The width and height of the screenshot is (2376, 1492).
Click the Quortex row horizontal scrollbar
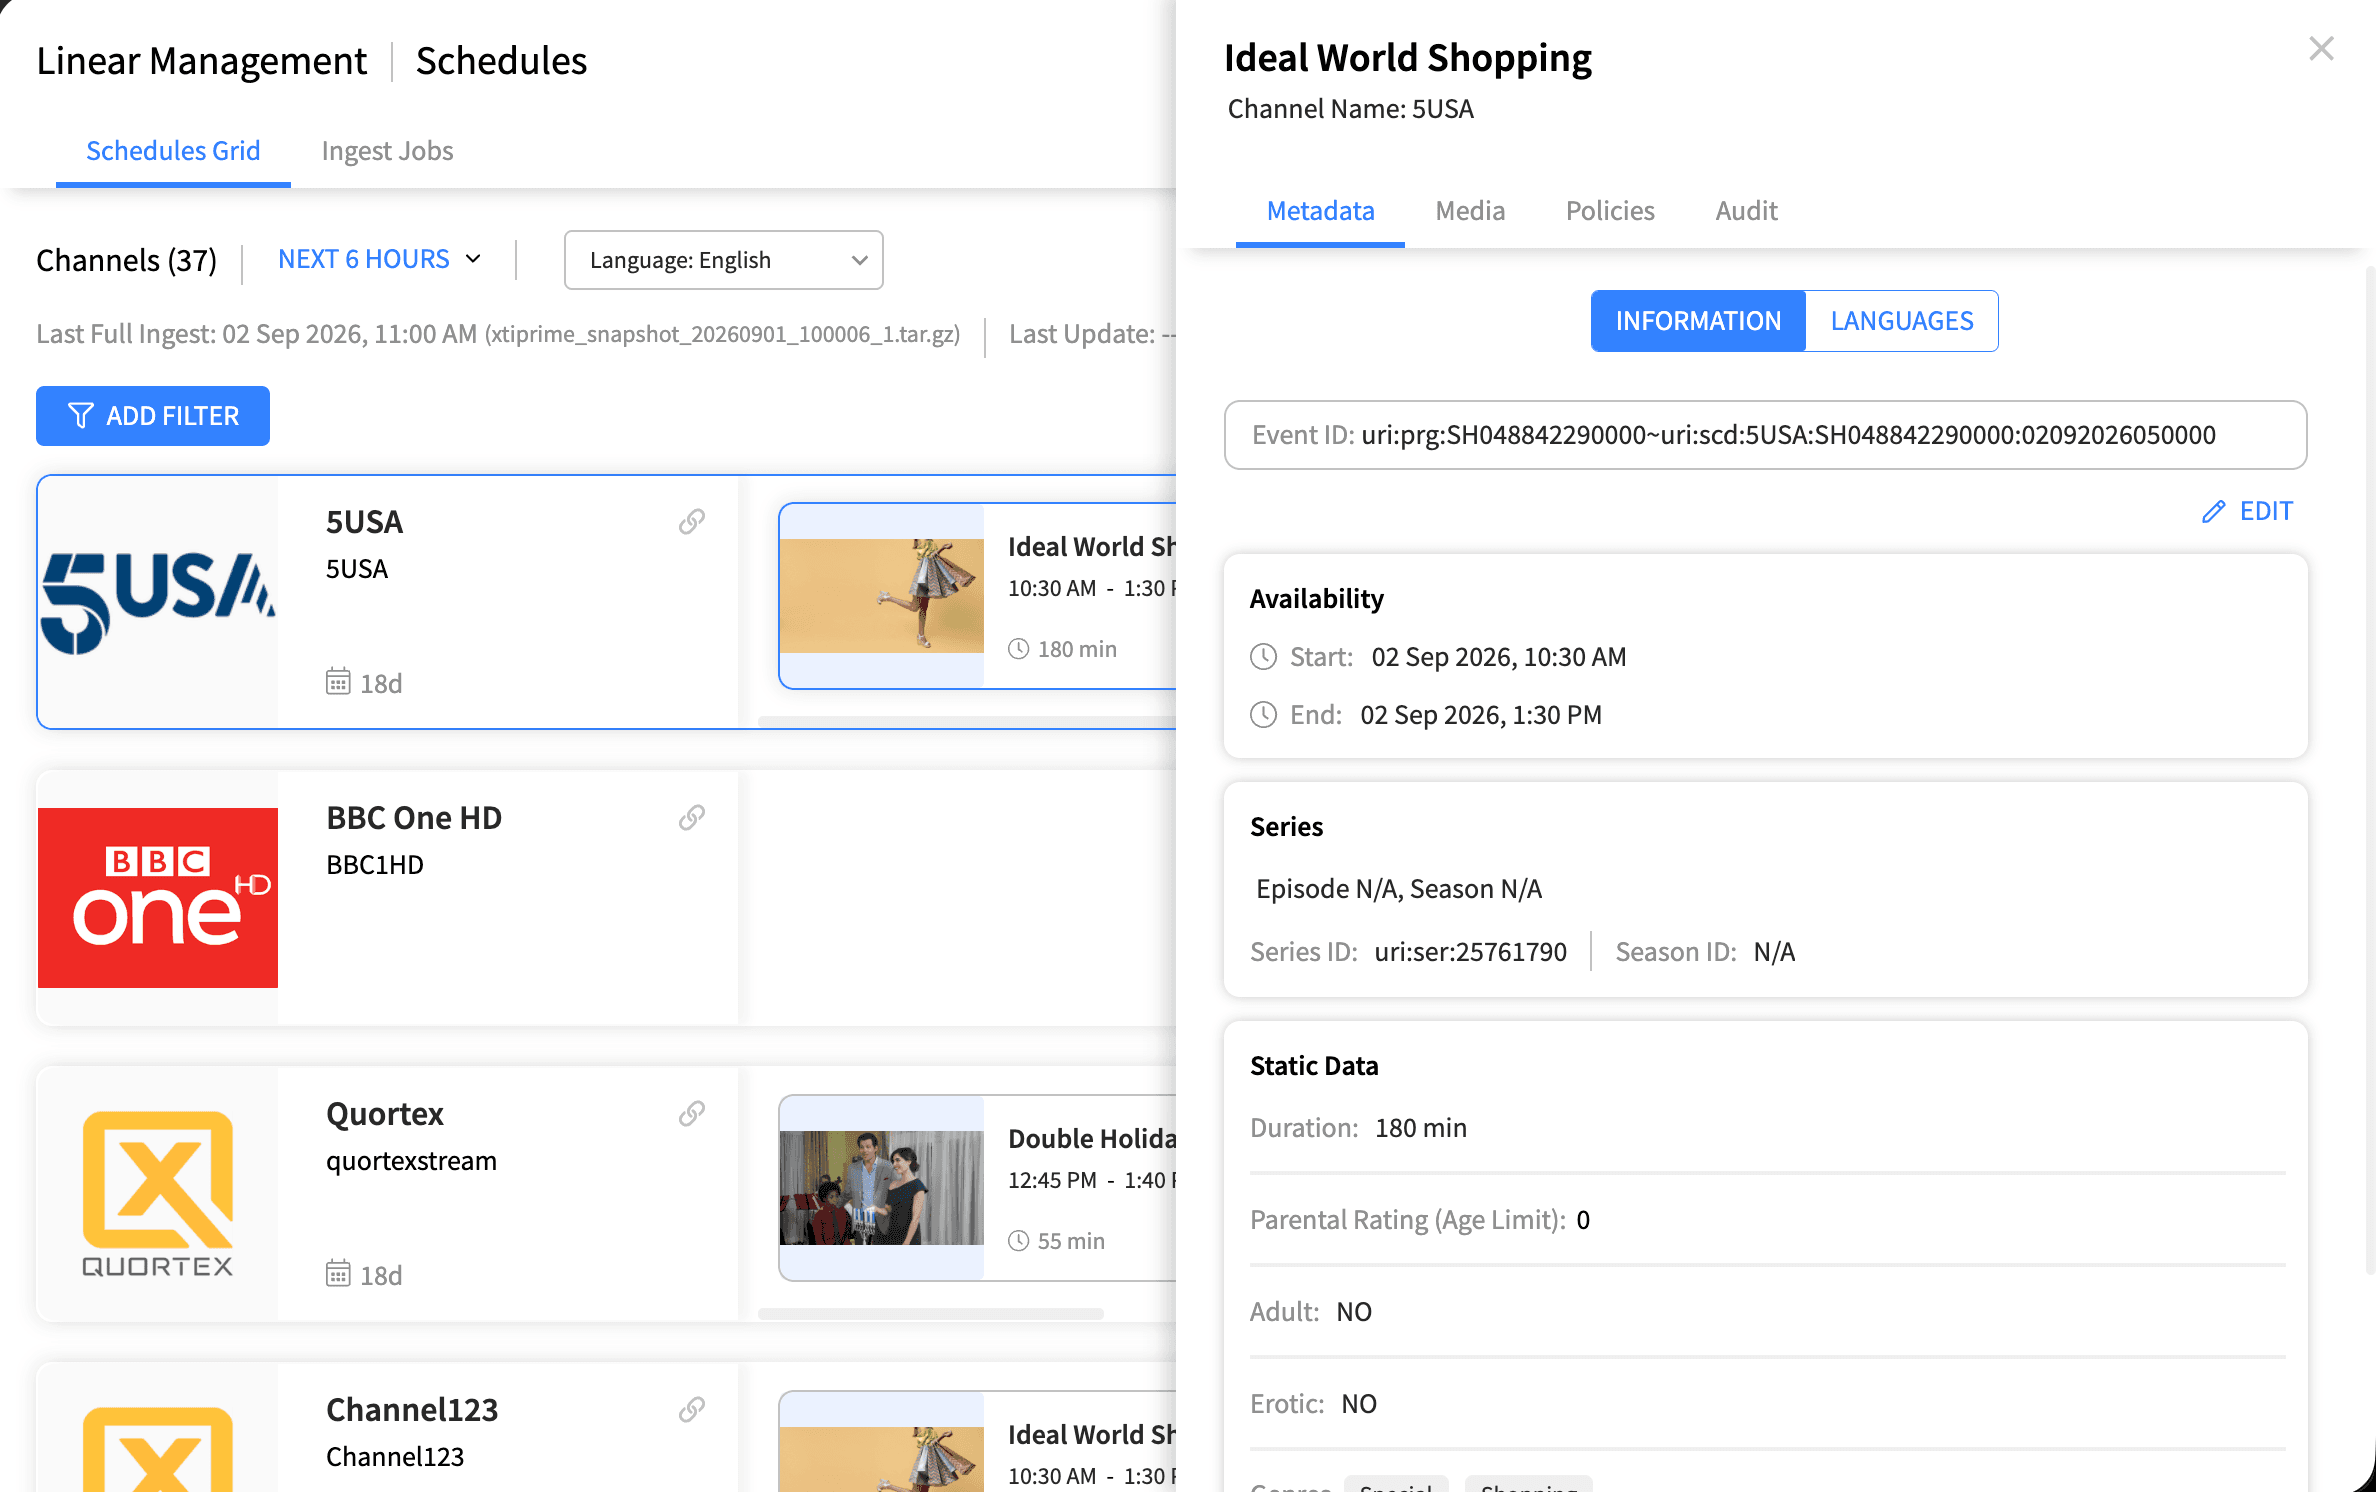click(930, 1313)
